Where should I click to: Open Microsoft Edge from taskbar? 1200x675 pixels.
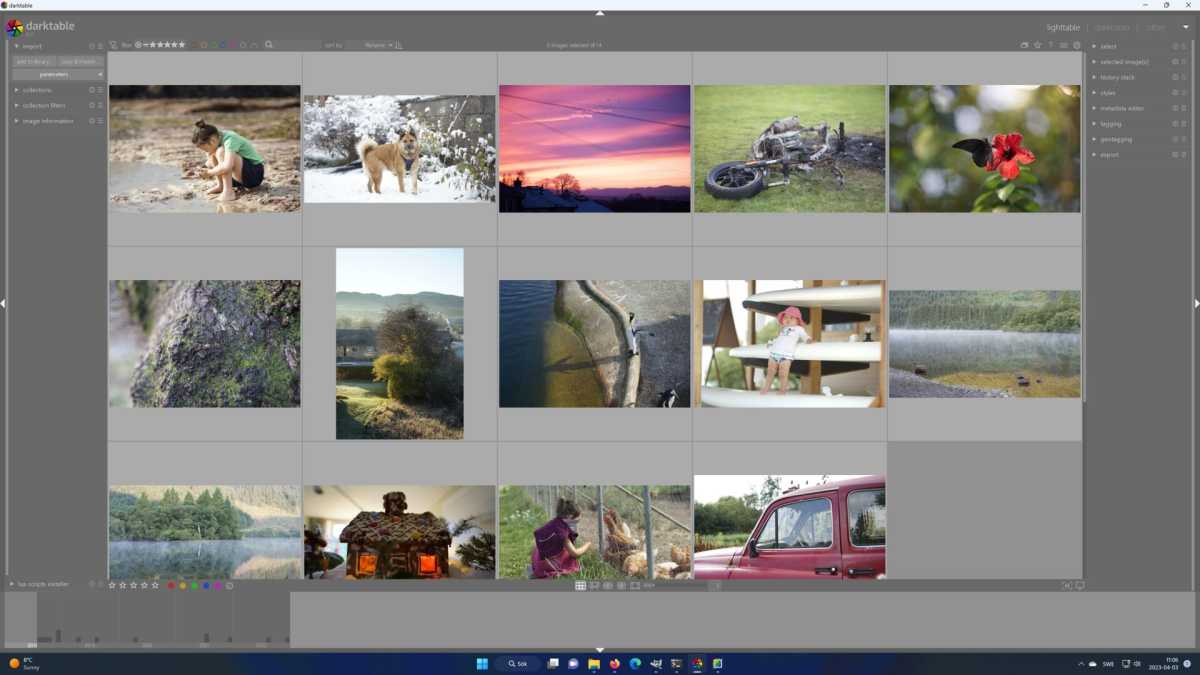click(635, 663)
